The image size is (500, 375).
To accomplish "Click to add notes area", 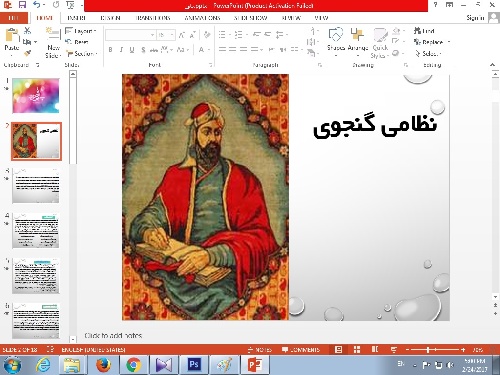I will (x=113, y=335).
